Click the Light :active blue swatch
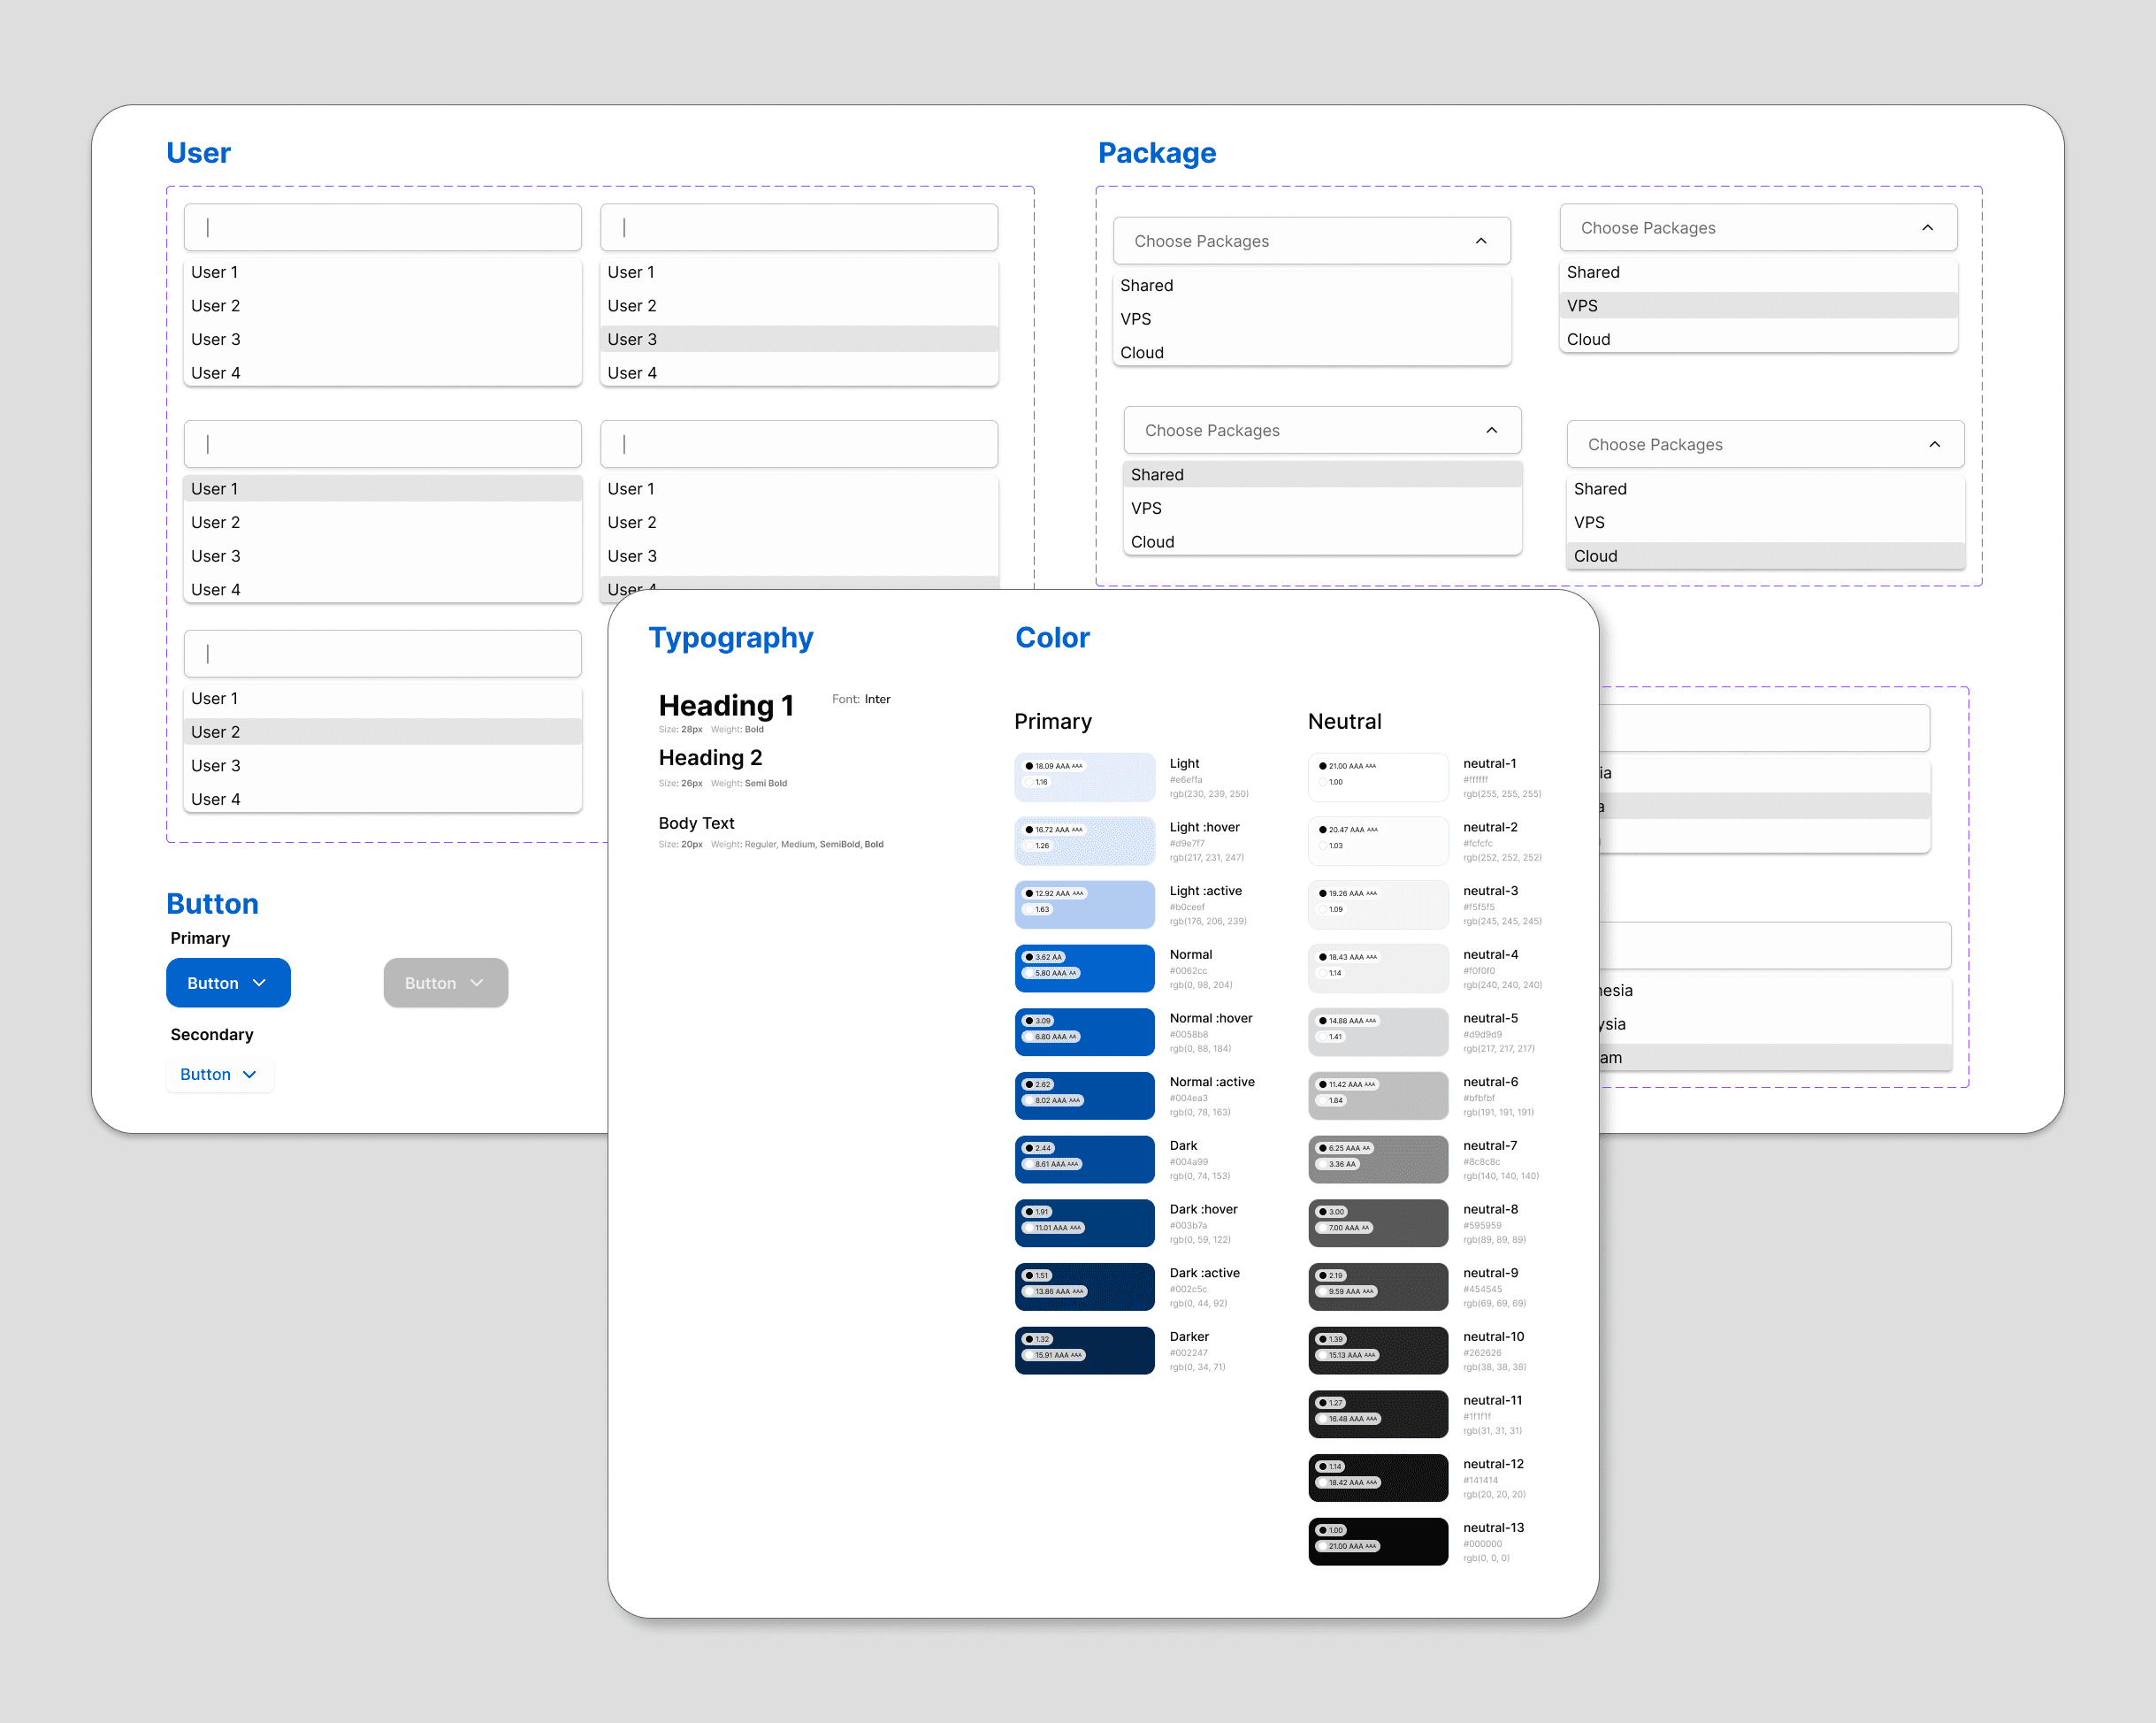 click(1084, 903)
